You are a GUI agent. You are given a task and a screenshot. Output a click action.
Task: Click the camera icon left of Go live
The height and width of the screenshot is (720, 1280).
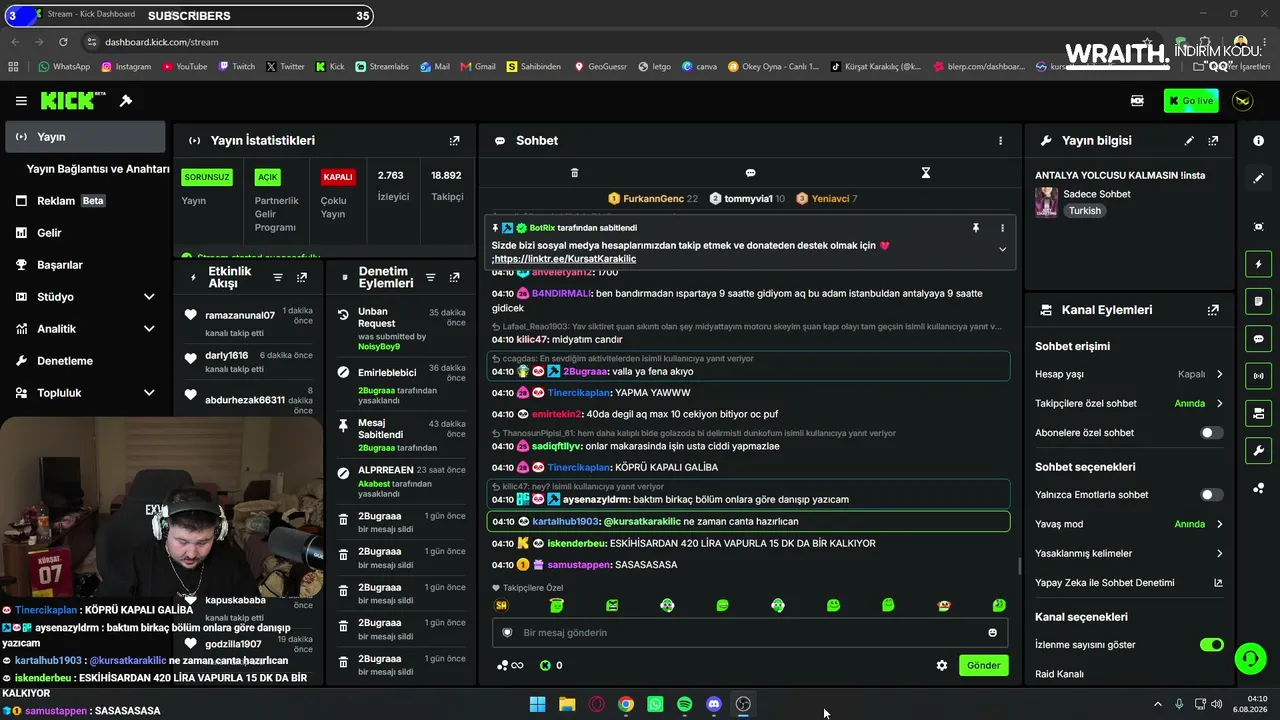[x=1137, y=101]
